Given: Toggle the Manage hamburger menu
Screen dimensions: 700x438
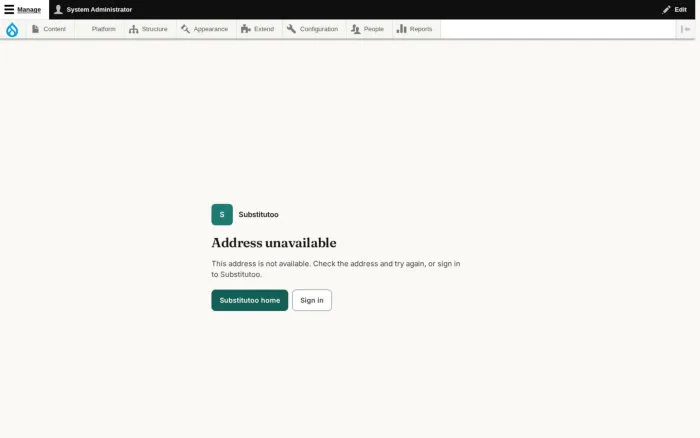Looking at the screenshot, I should coord(24,9).
